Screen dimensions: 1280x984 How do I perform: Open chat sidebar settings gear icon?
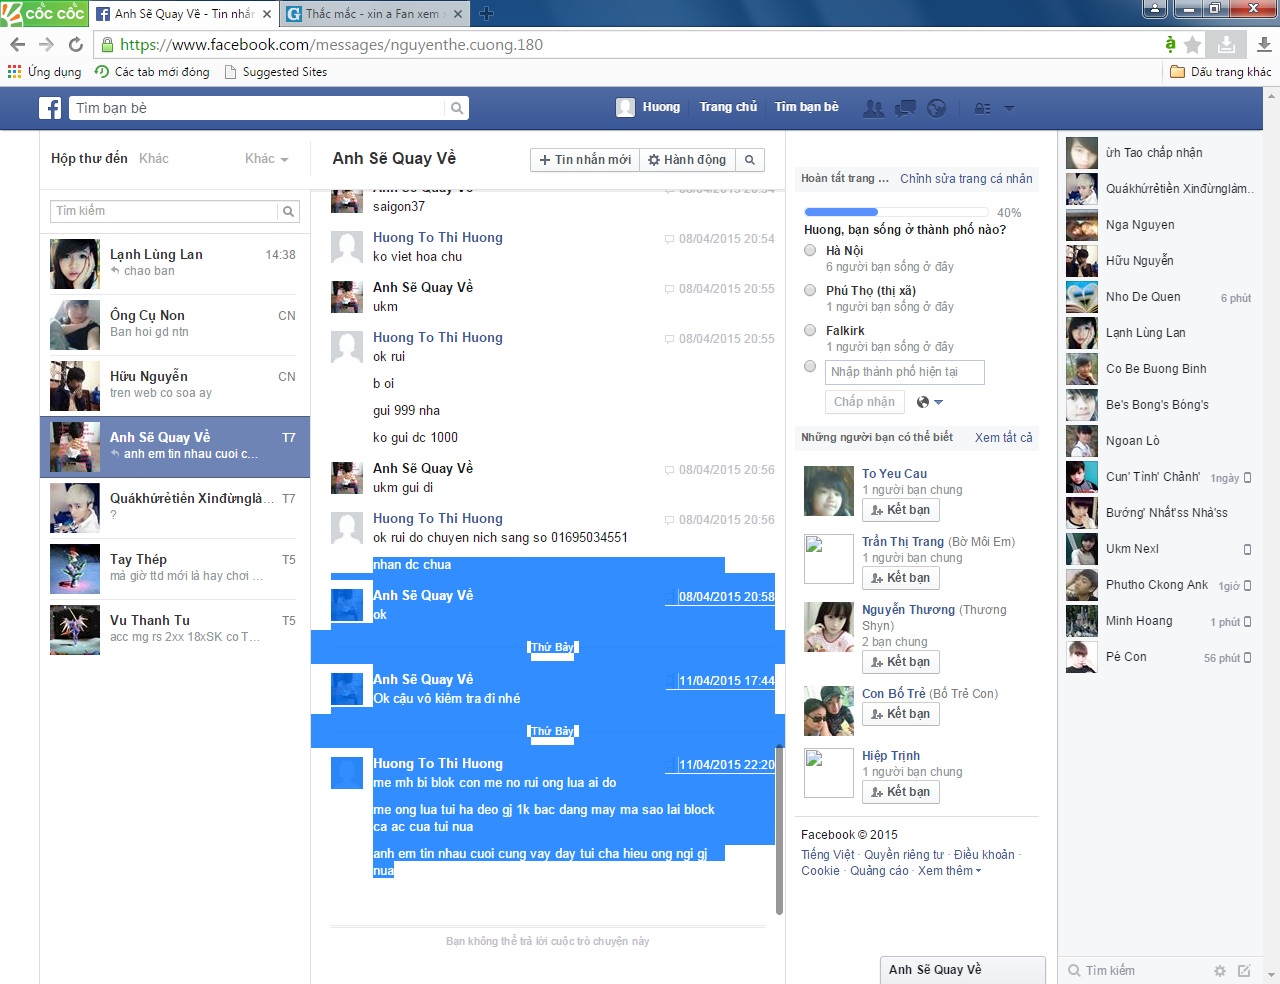coord(1219,970)
